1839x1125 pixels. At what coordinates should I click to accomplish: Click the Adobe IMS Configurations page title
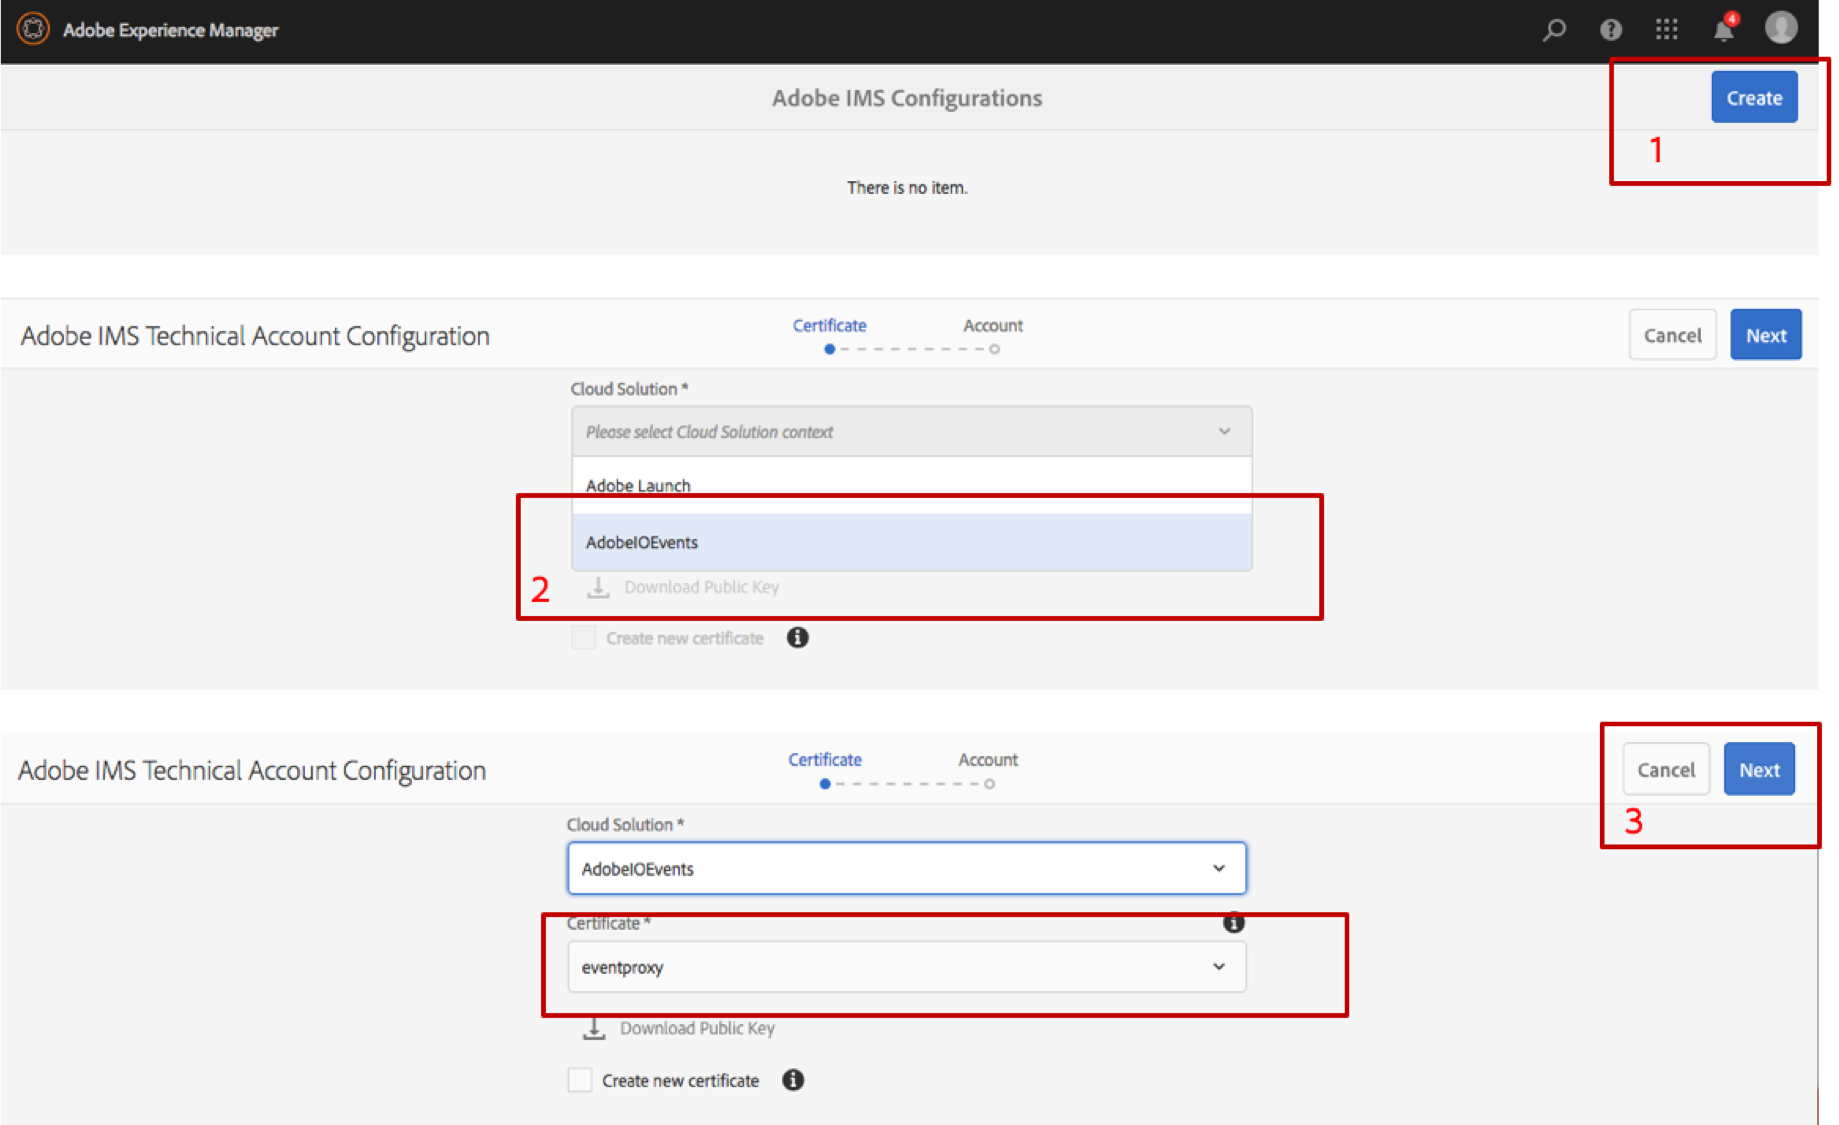pos(907,98)
